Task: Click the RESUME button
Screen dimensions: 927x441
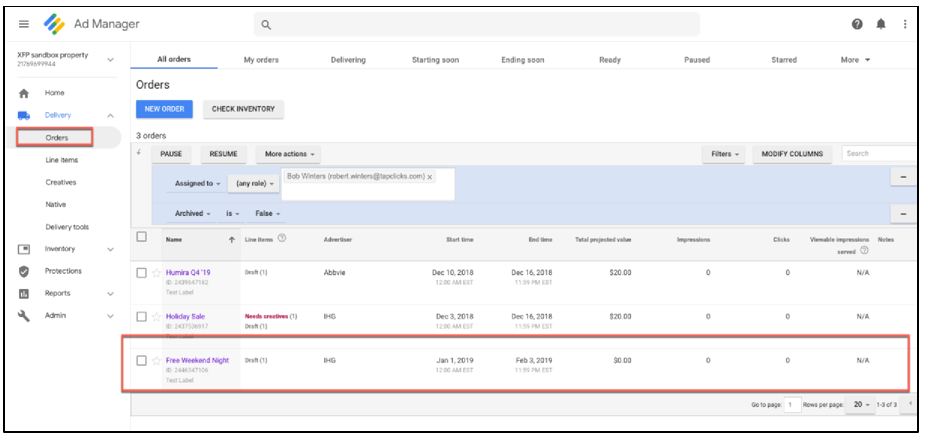Action: pyautogui.click(x=223, y=154)
